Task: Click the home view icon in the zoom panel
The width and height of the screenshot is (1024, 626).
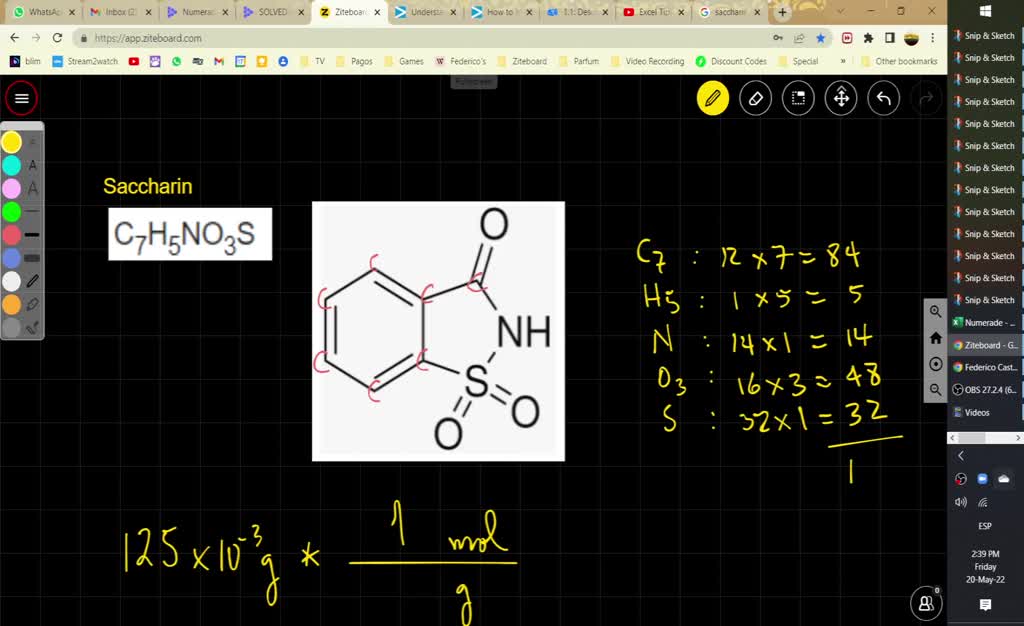Action: 935,338
